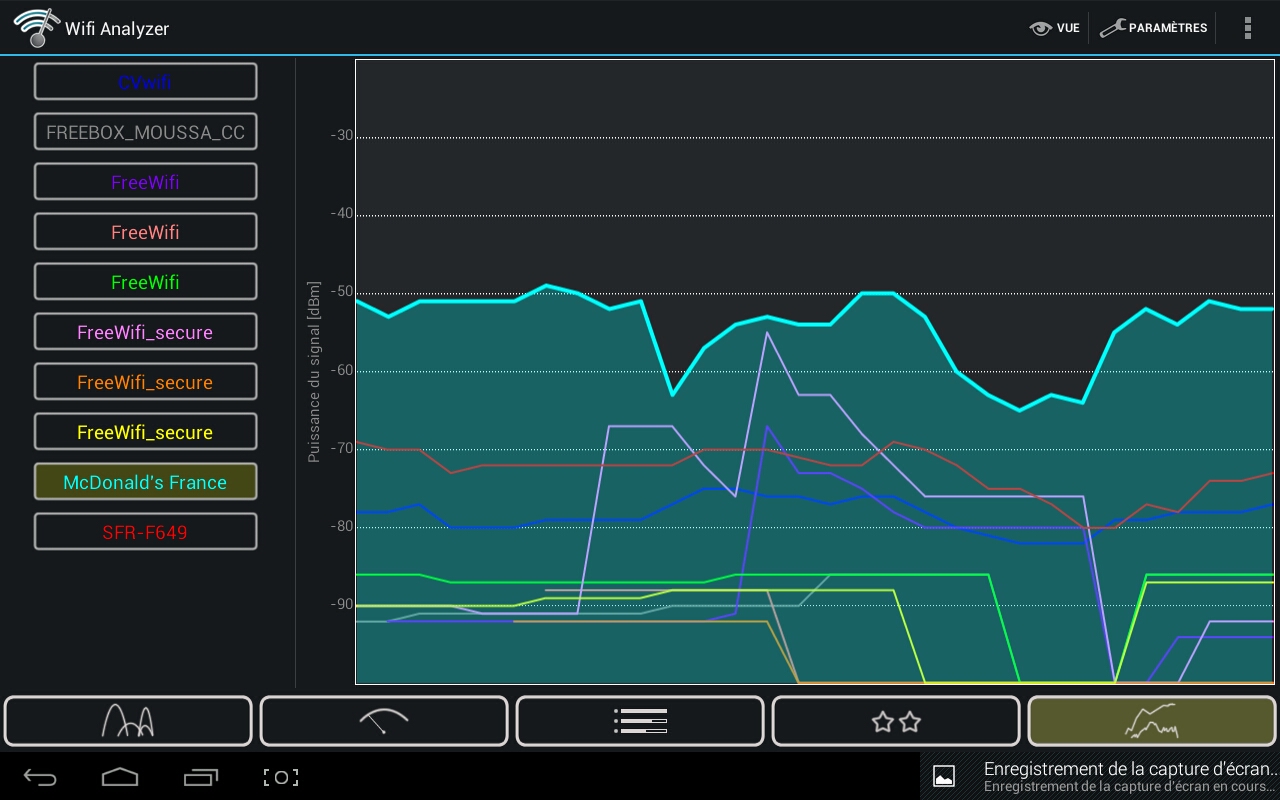Deselect the highlighted McDonald's France network
1280x800 pixels.
[x=145, y=482]
